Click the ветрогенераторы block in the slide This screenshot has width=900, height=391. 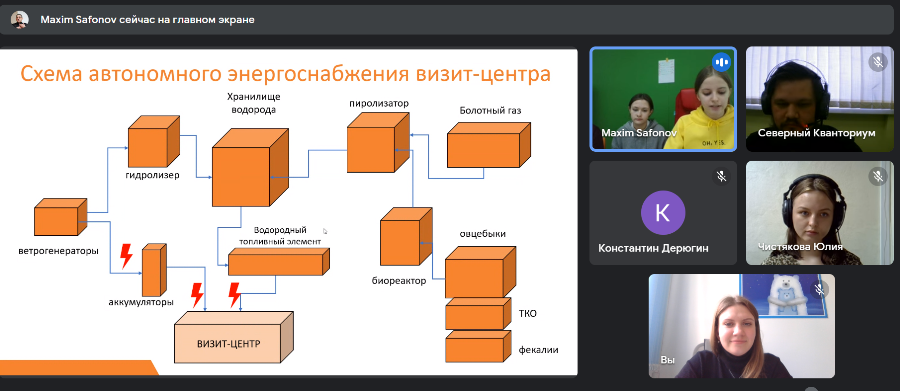[60, 217]
